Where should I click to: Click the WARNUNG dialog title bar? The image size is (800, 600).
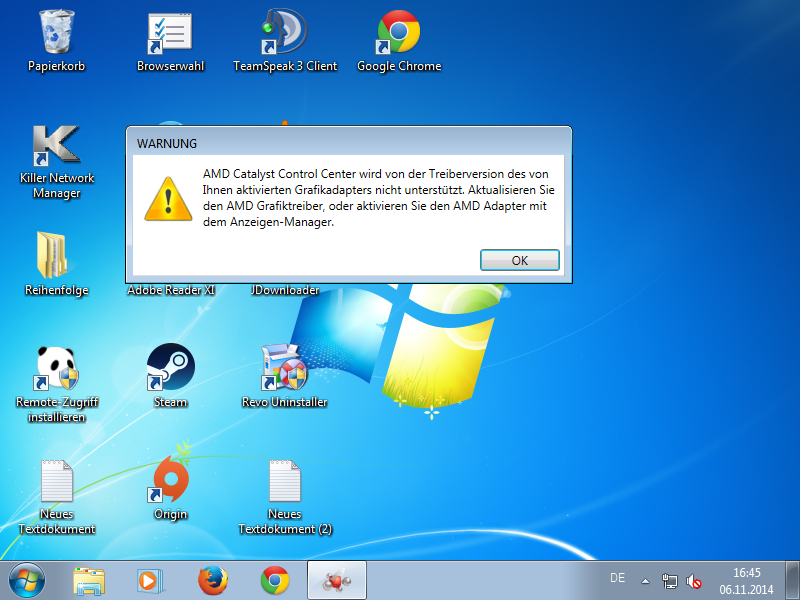click(349, 142)
